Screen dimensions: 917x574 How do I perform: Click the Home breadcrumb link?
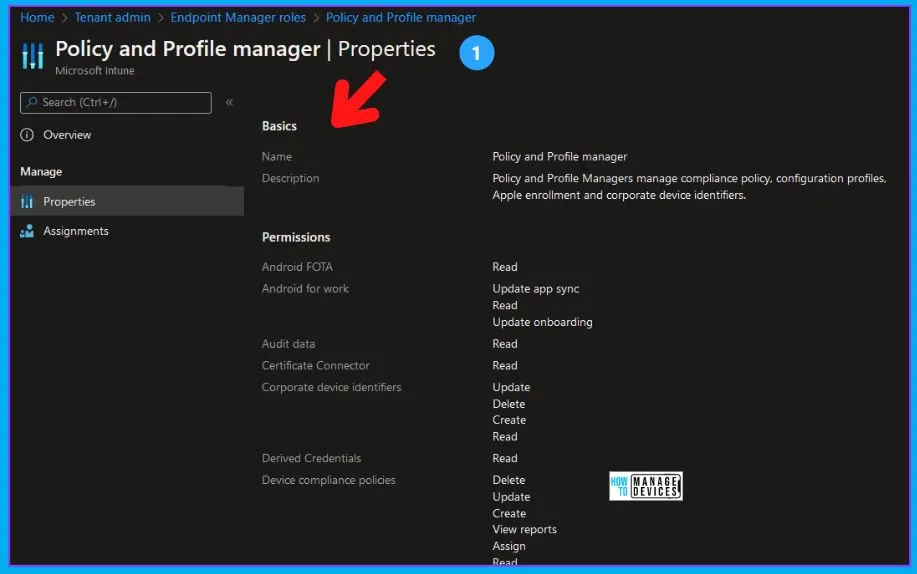[x=37, y=18]
